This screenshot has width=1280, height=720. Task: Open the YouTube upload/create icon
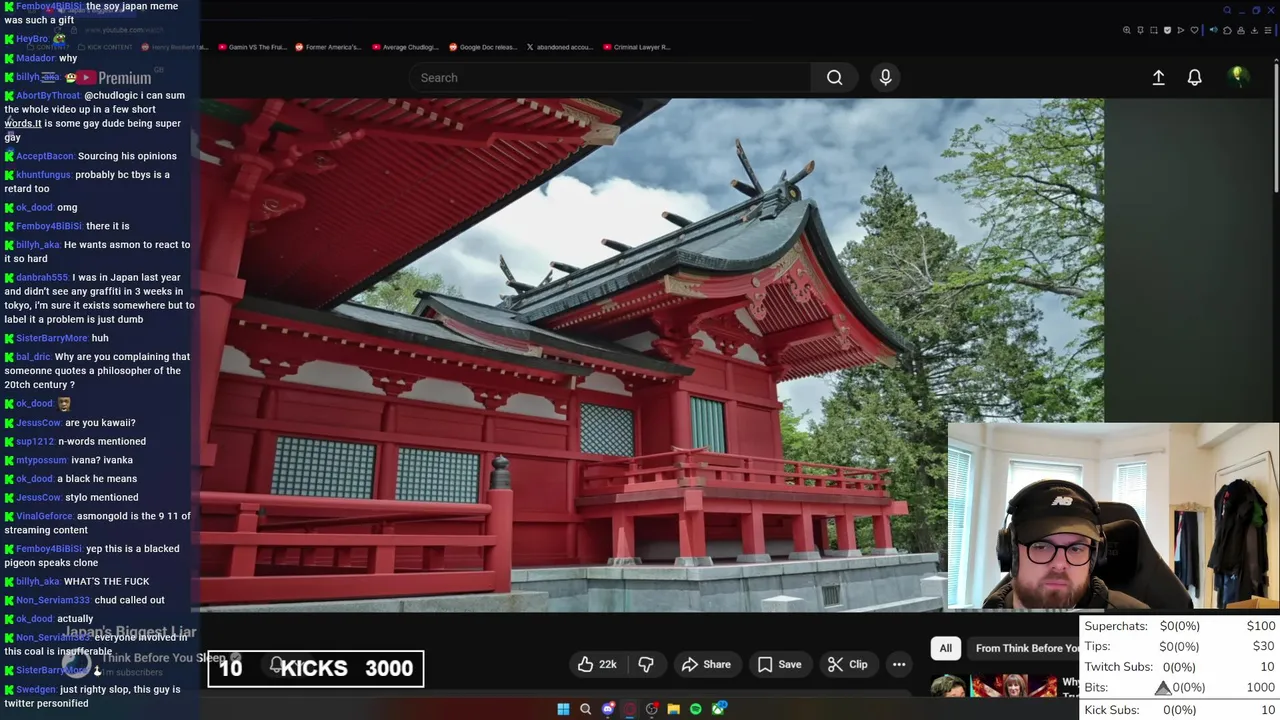point(1158,77)
